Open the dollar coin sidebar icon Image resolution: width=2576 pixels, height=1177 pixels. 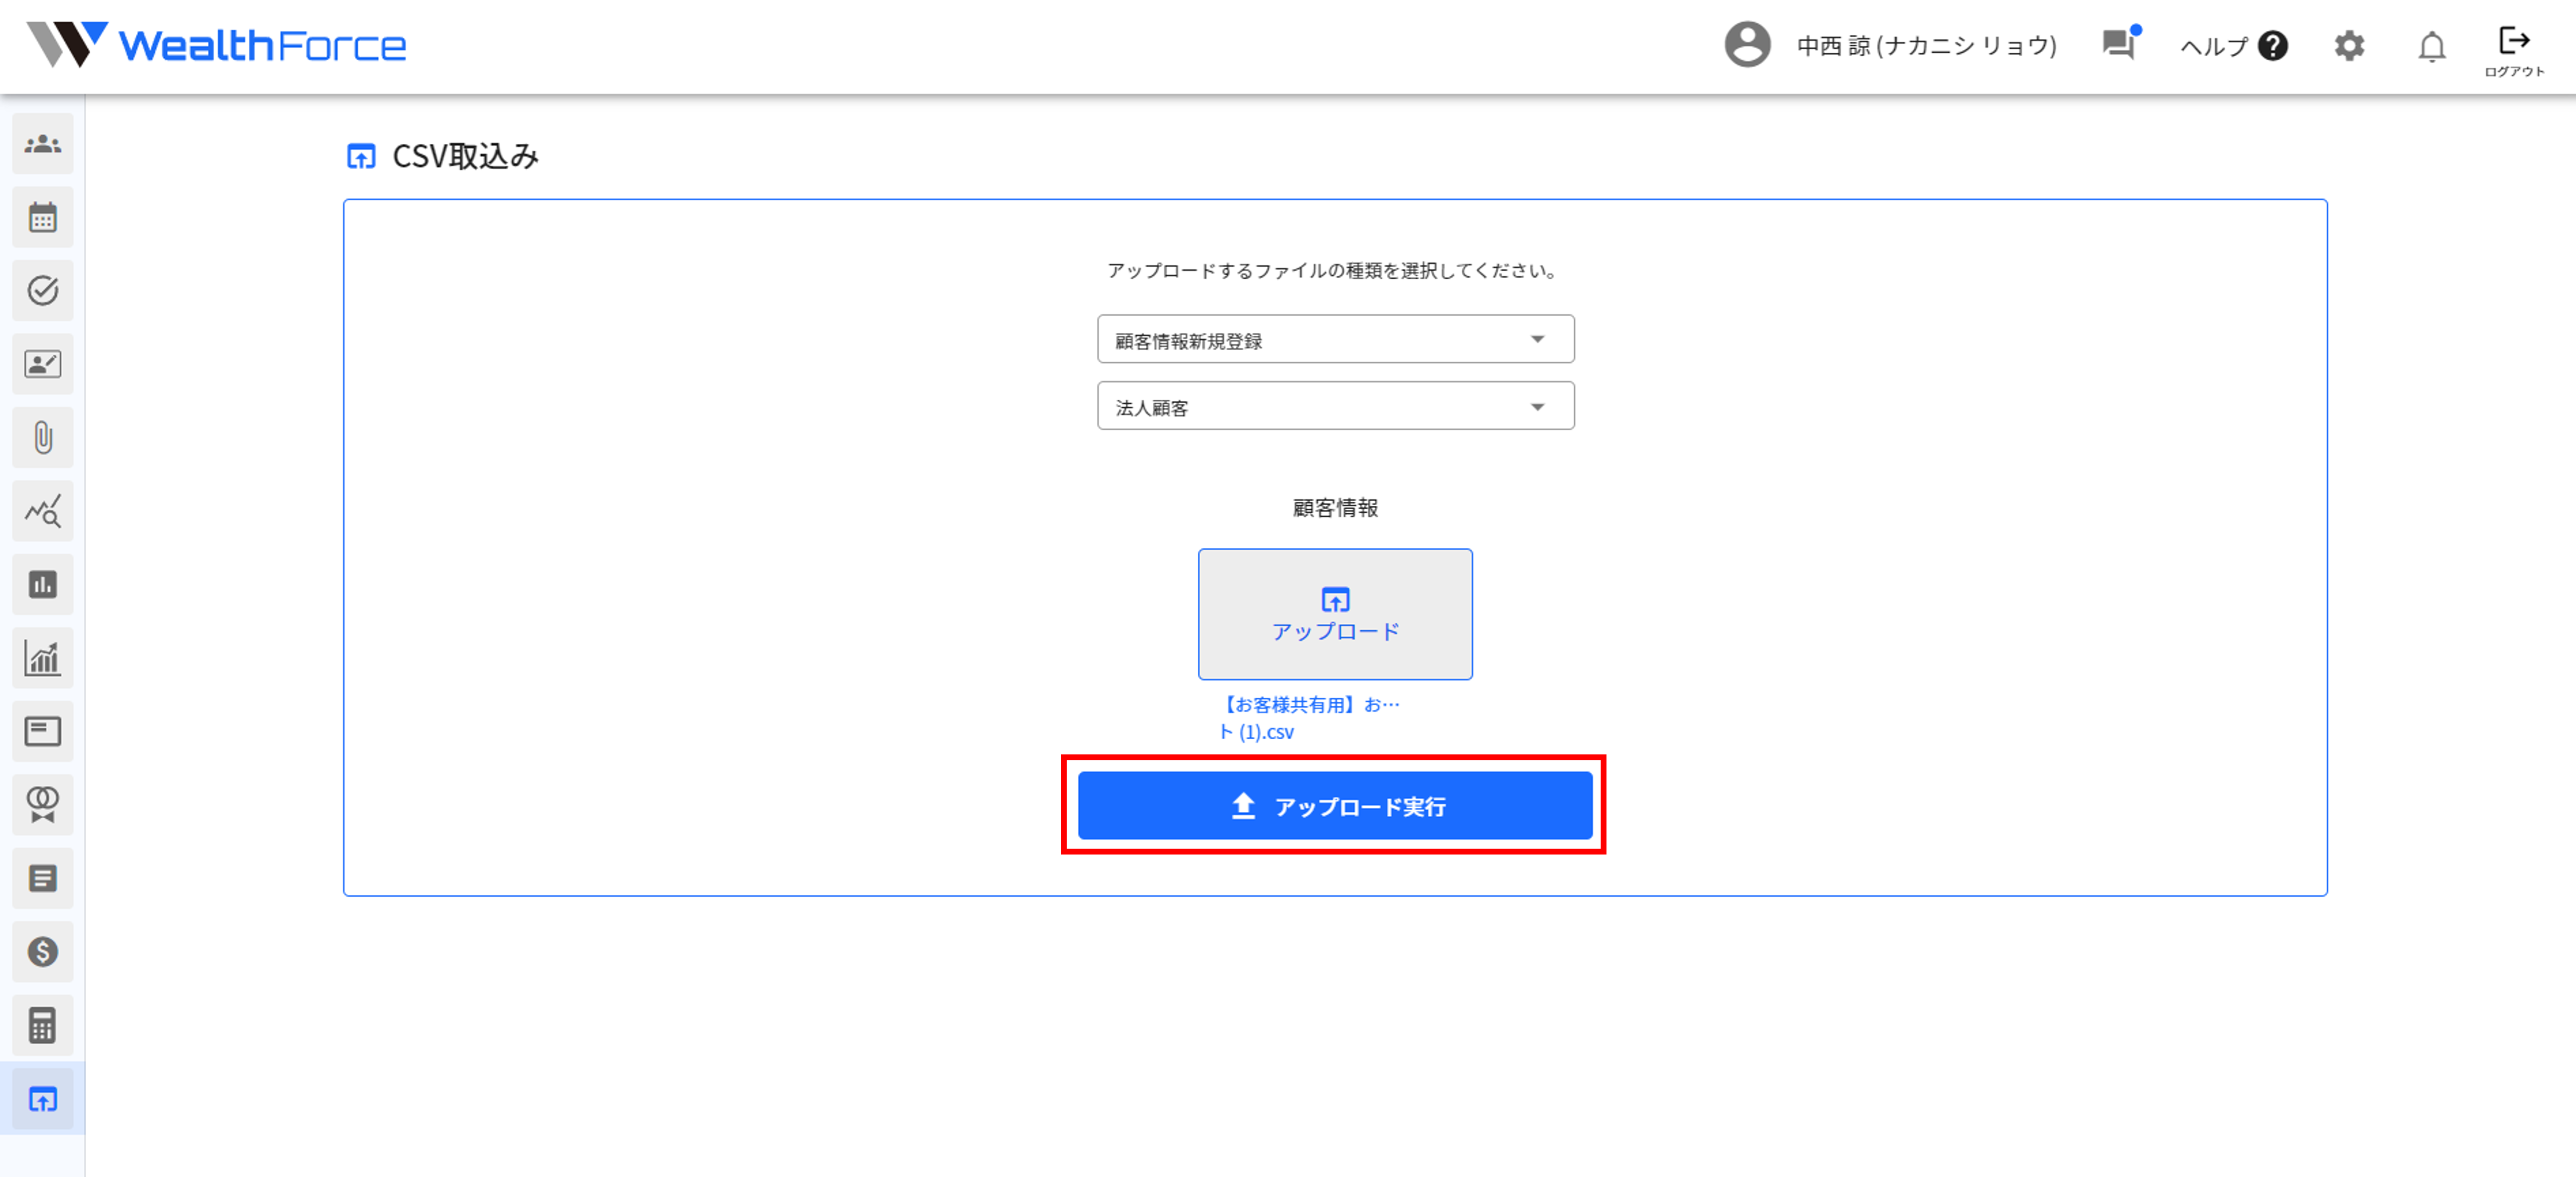pyautogui.click(x=42, y=952)
